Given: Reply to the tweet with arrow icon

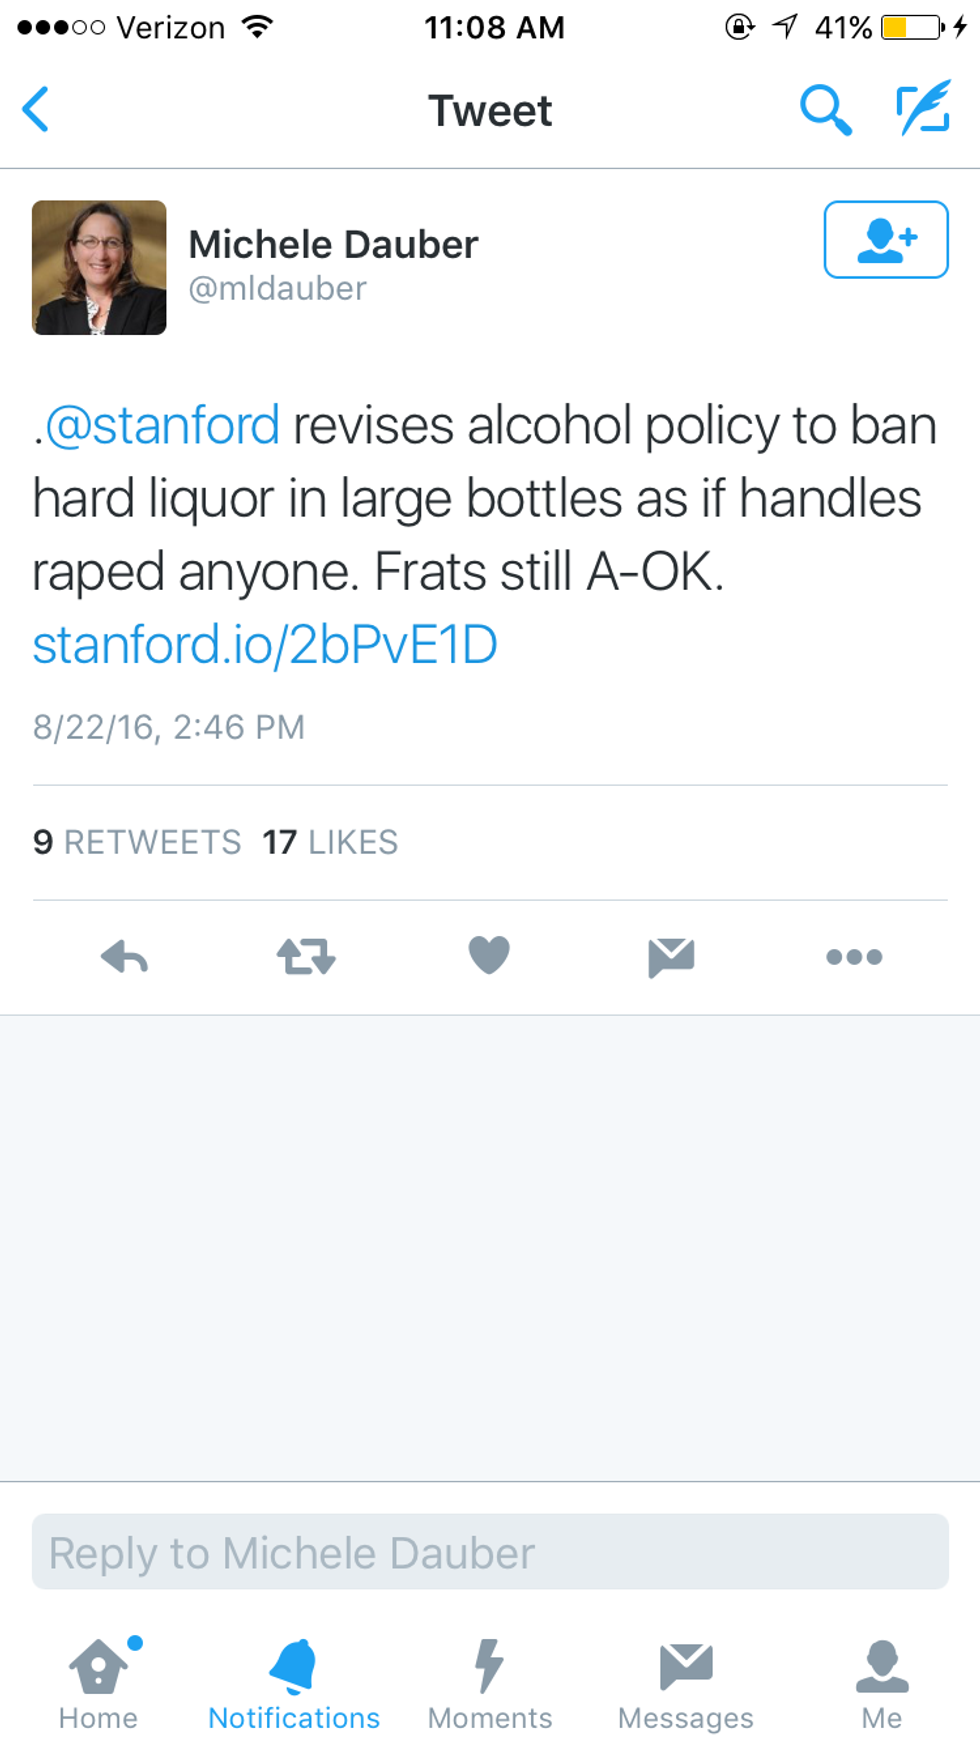Looking at the screenshot, I should point(125,957).
